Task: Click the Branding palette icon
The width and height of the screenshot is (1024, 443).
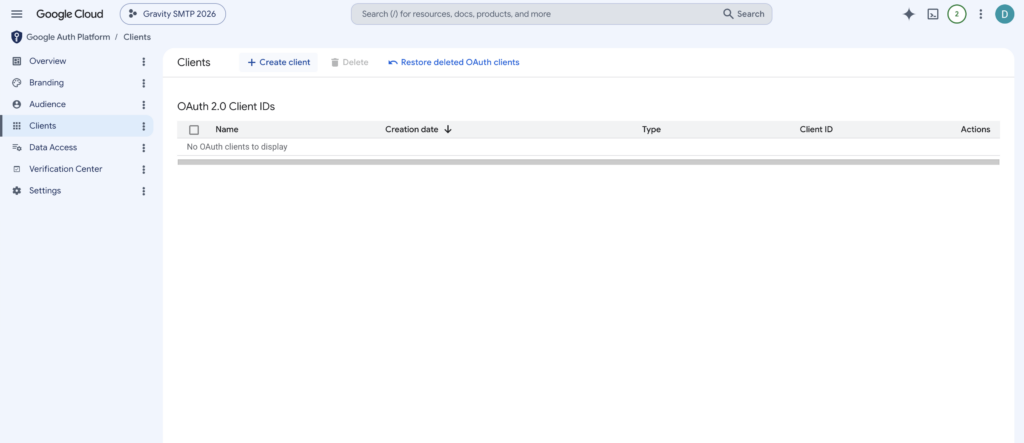Action: tap(17, 83)
